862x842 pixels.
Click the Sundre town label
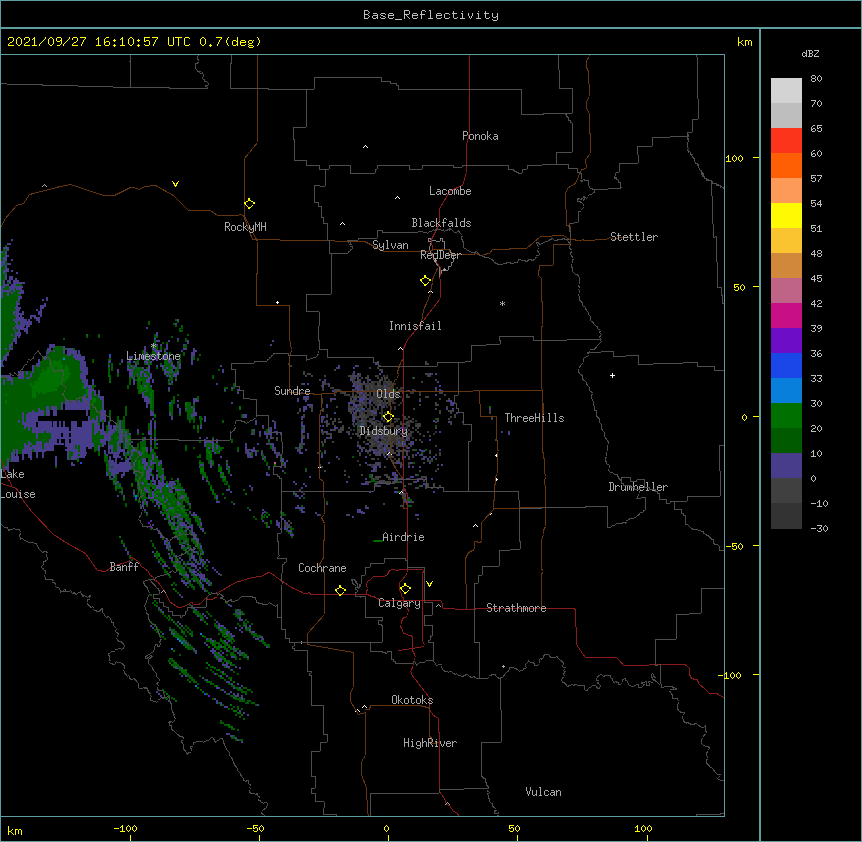[292, 391]
